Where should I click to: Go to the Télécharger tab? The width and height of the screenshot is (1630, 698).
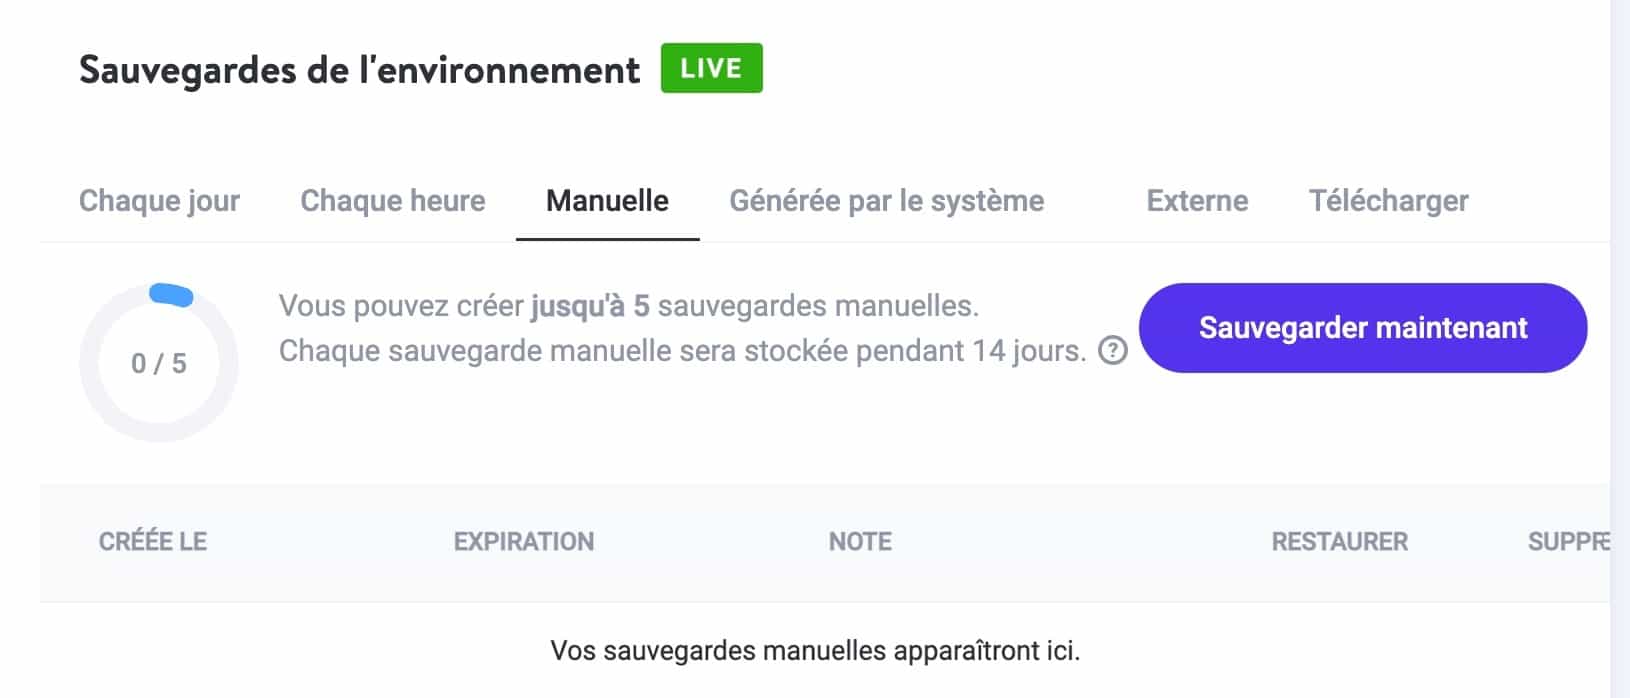coord(1389,201)
